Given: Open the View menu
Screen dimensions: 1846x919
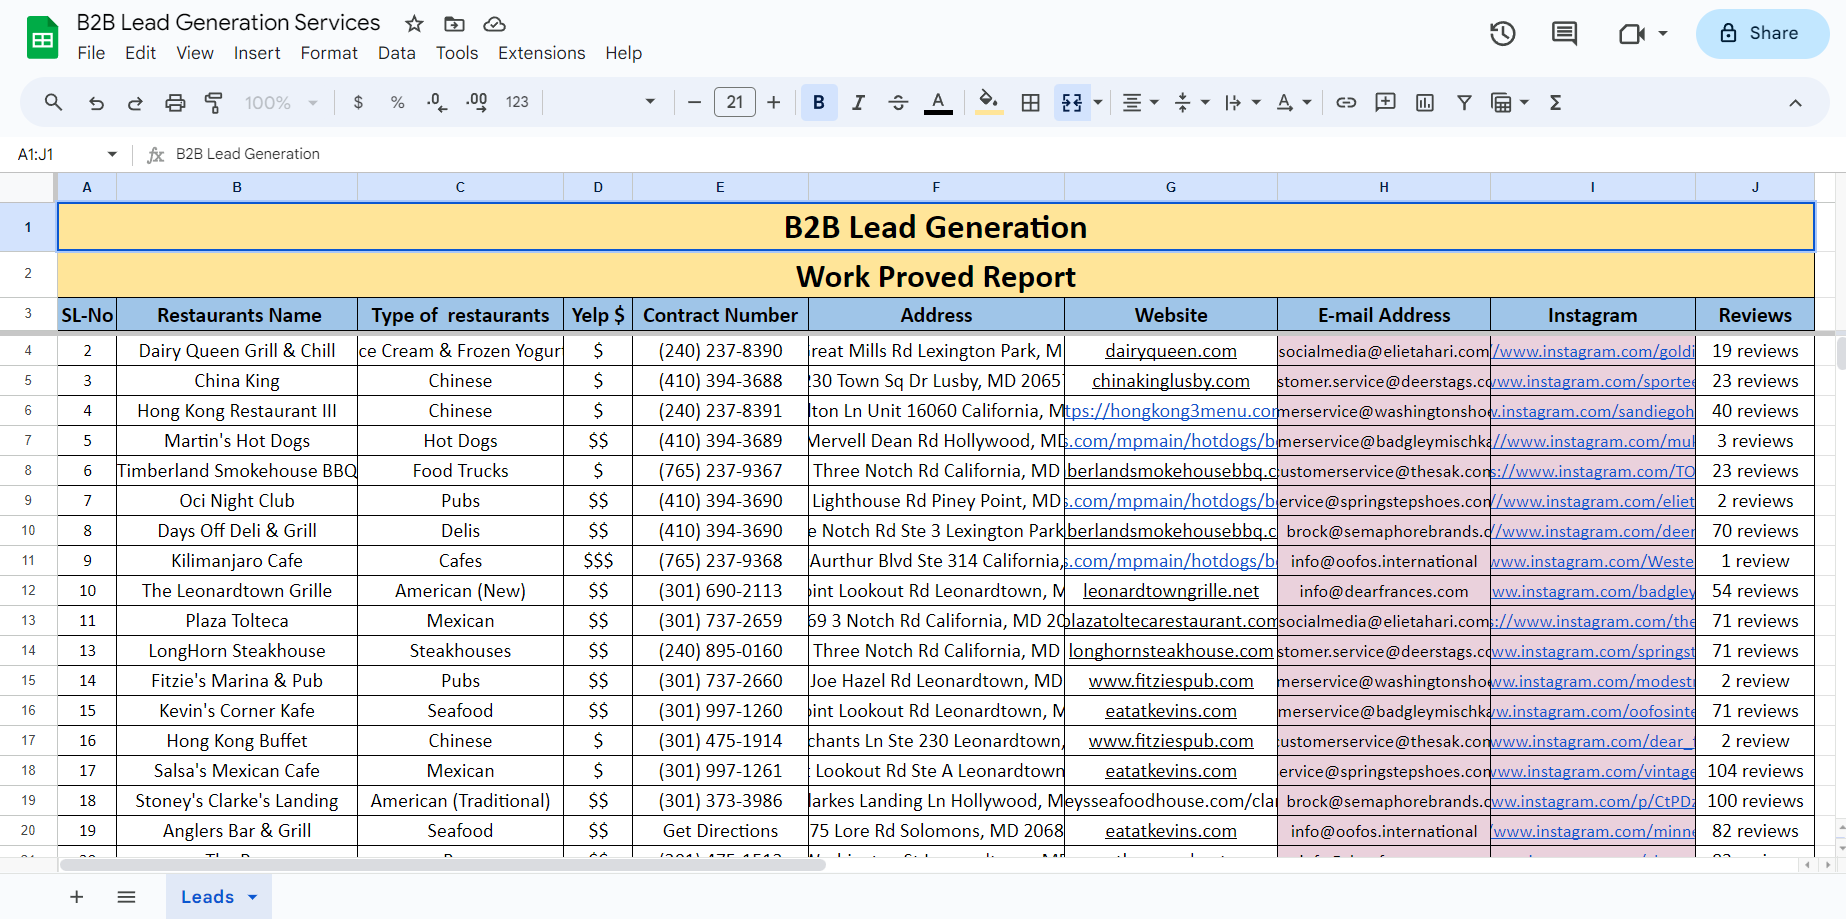Looking at the screenshot, I should (x=195, y=53).
